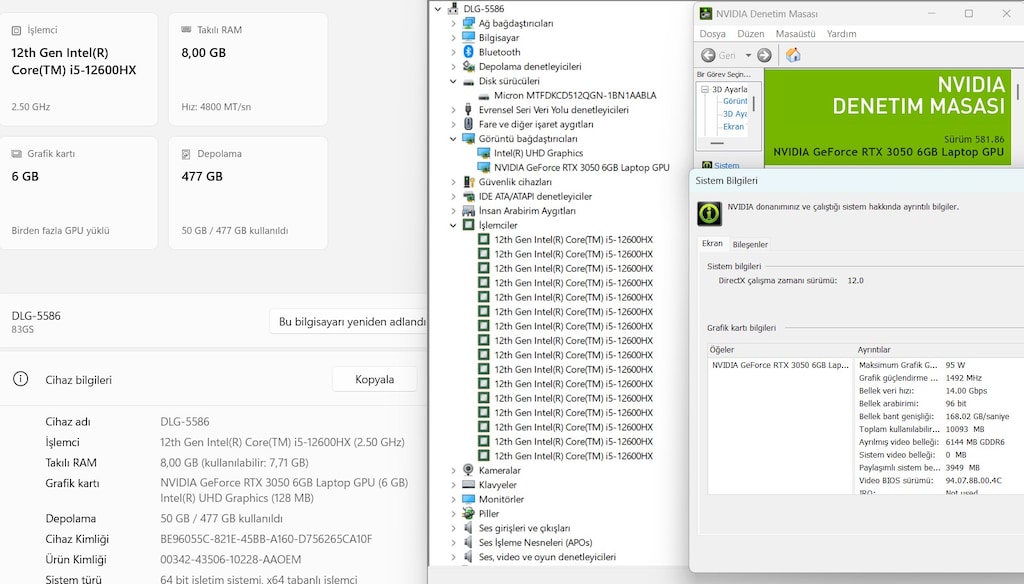Viewport: 1024px width, 584px height.
Task: Click the Ağ bağdaştırıcıları network icon
Action: coord(468,23)
